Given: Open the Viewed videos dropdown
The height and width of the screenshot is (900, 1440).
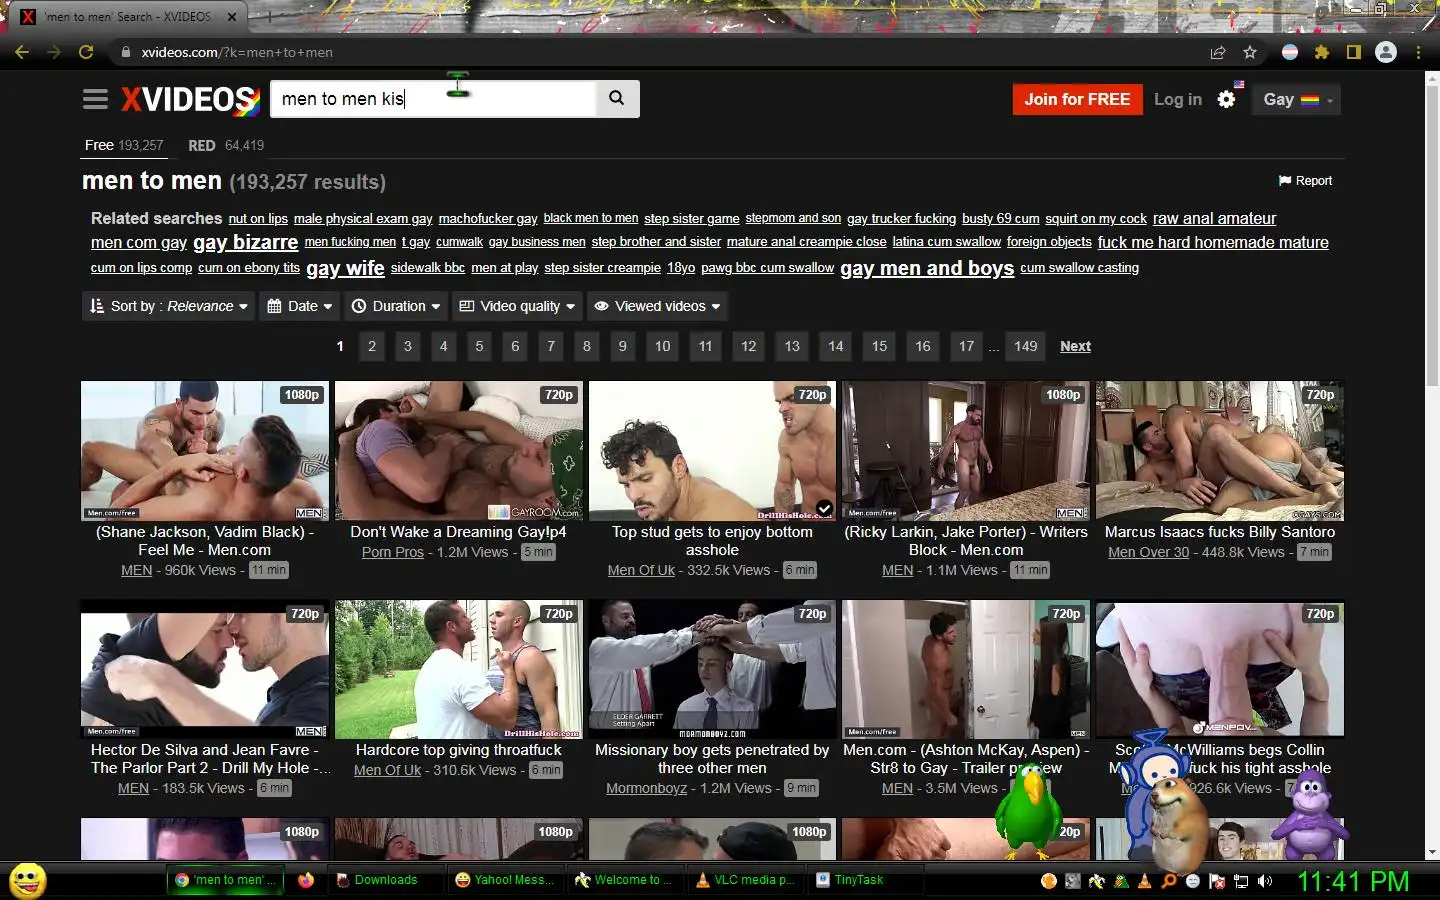Looking at the screenshot, I should click(657, 306).
